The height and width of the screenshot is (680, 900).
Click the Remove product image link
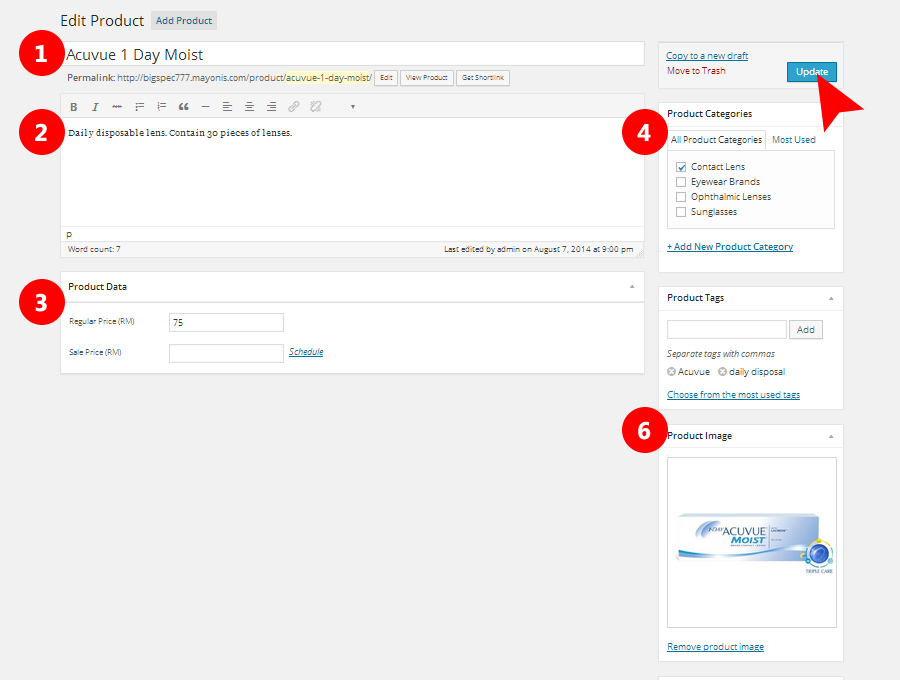[715, 647]
